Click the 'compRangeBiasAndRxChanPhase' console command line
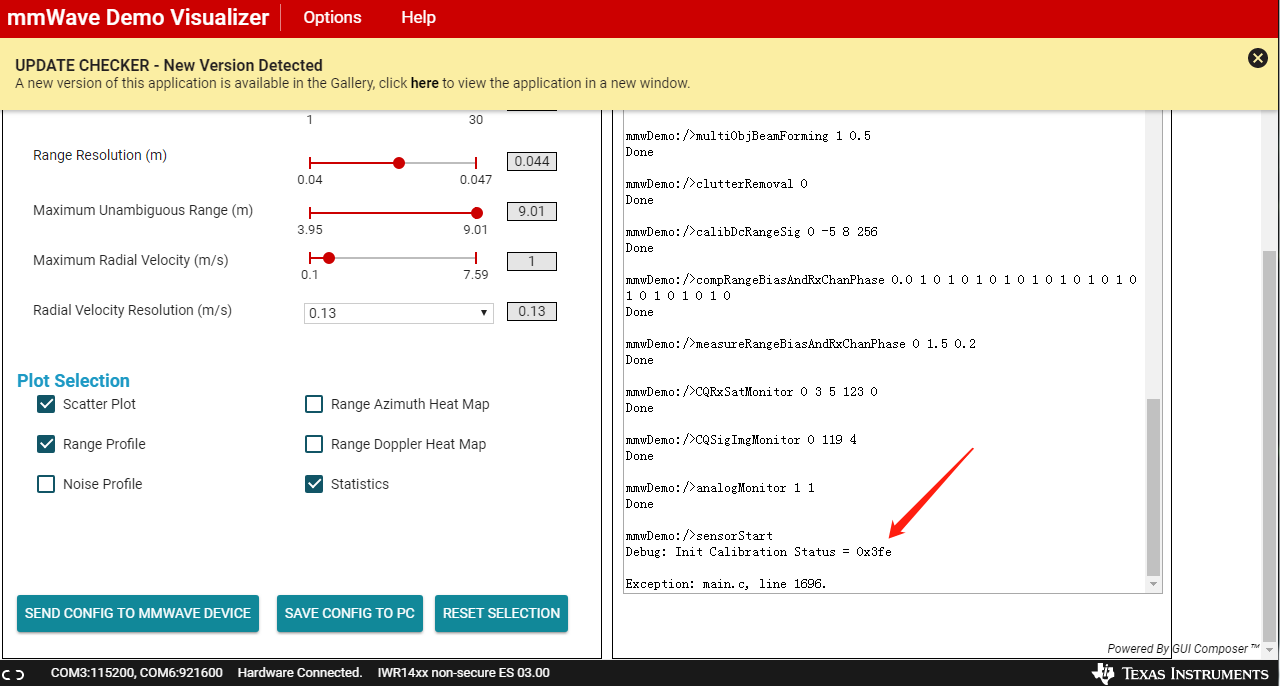The image size is (1280, 686). coord(881,288)
